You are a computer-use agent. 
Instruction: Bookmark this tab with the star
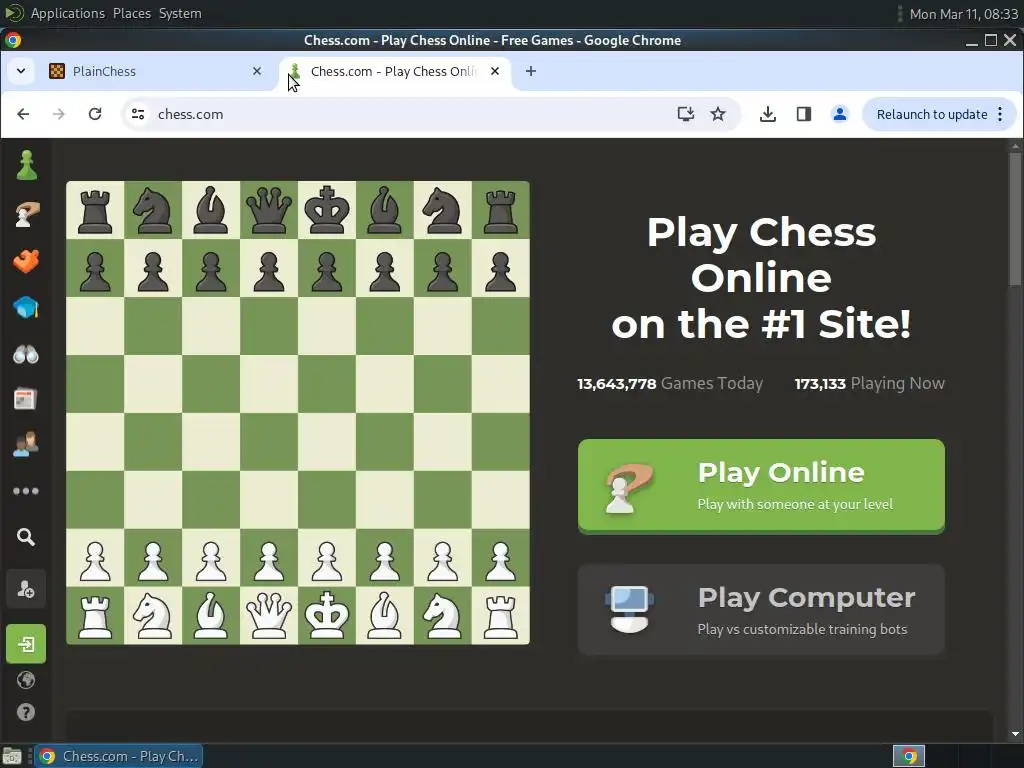tap(718, 114)
